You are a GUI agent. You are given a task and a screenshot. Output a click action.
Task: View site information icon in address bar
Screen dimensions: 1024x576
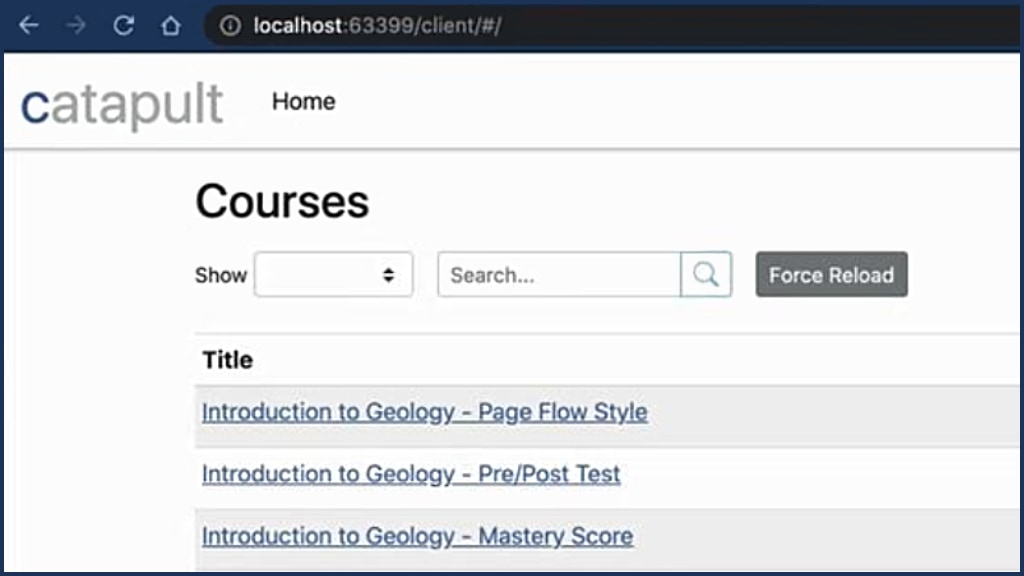click(231, 26)
